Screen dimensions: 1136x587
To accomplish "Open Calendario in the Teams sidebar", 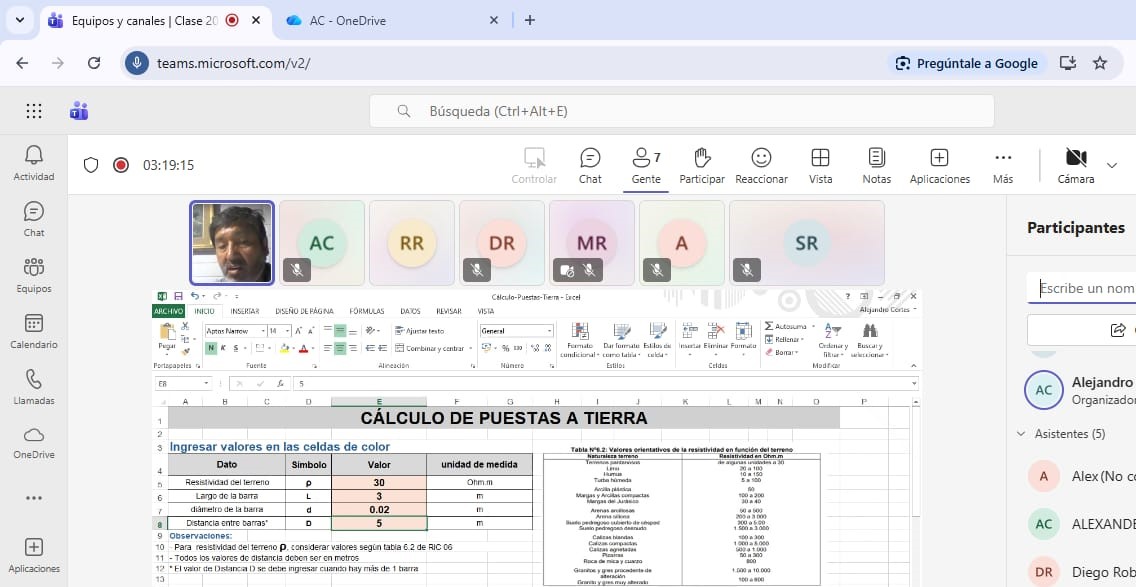I will pyautogui.click(x=34, y=332).
